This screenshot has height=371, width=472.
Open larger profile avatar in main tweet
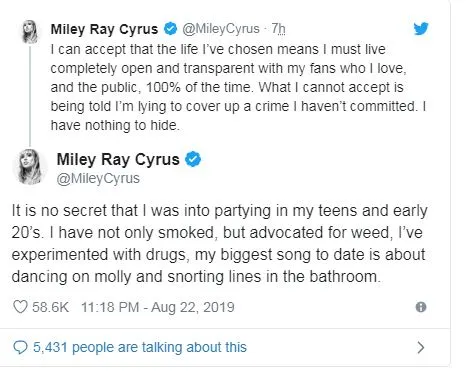coord(29,167)
